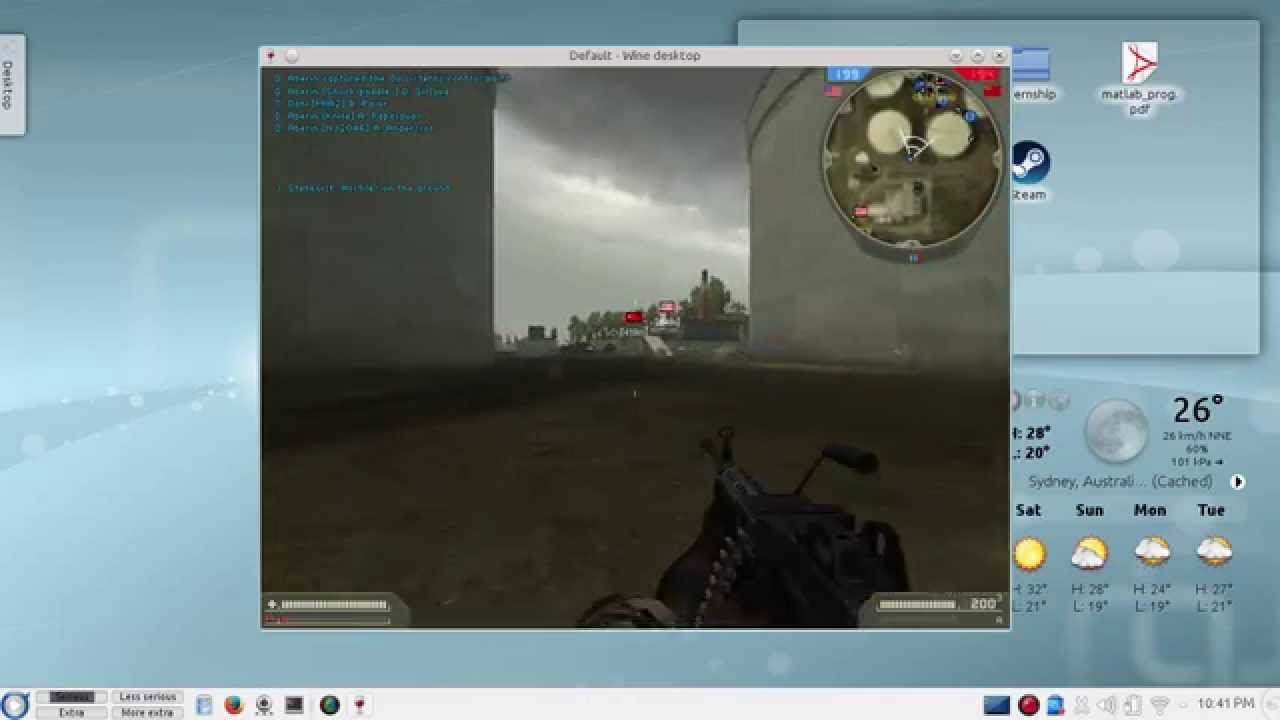Click the ammo counter showing 200
1280x720 pixels.
[983, 603]
